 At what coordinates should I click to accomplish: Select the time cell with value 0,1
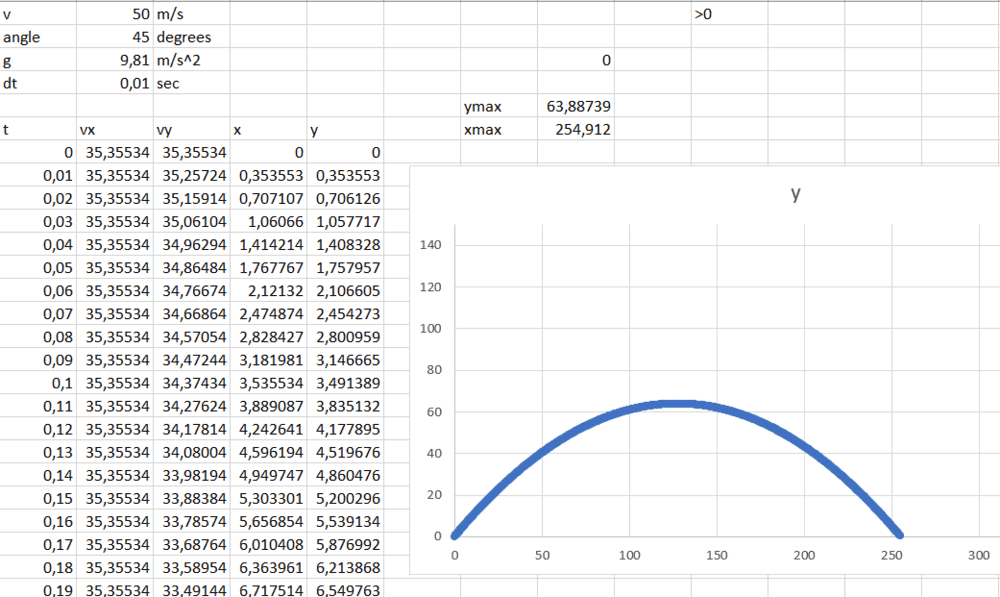point(38,382)
